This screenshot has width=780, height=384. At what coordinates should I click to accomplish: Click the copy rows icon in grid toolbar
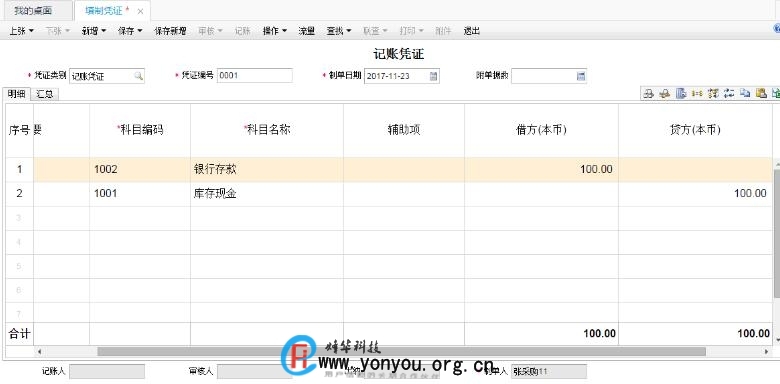pos(745,93)
